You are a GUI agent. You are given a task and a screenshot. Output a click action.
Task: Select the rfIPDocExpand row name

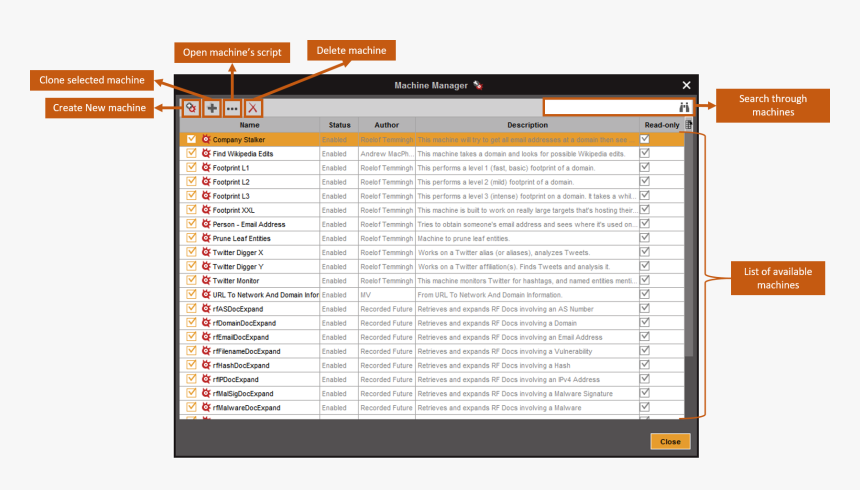point(235,379)
